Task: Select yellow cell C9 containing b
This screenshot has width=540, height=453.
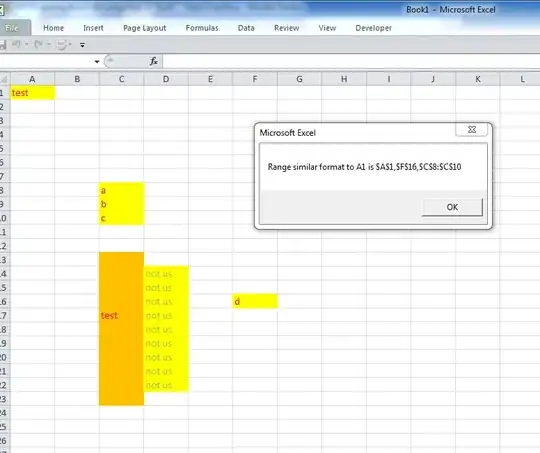Action: [122, 204]
